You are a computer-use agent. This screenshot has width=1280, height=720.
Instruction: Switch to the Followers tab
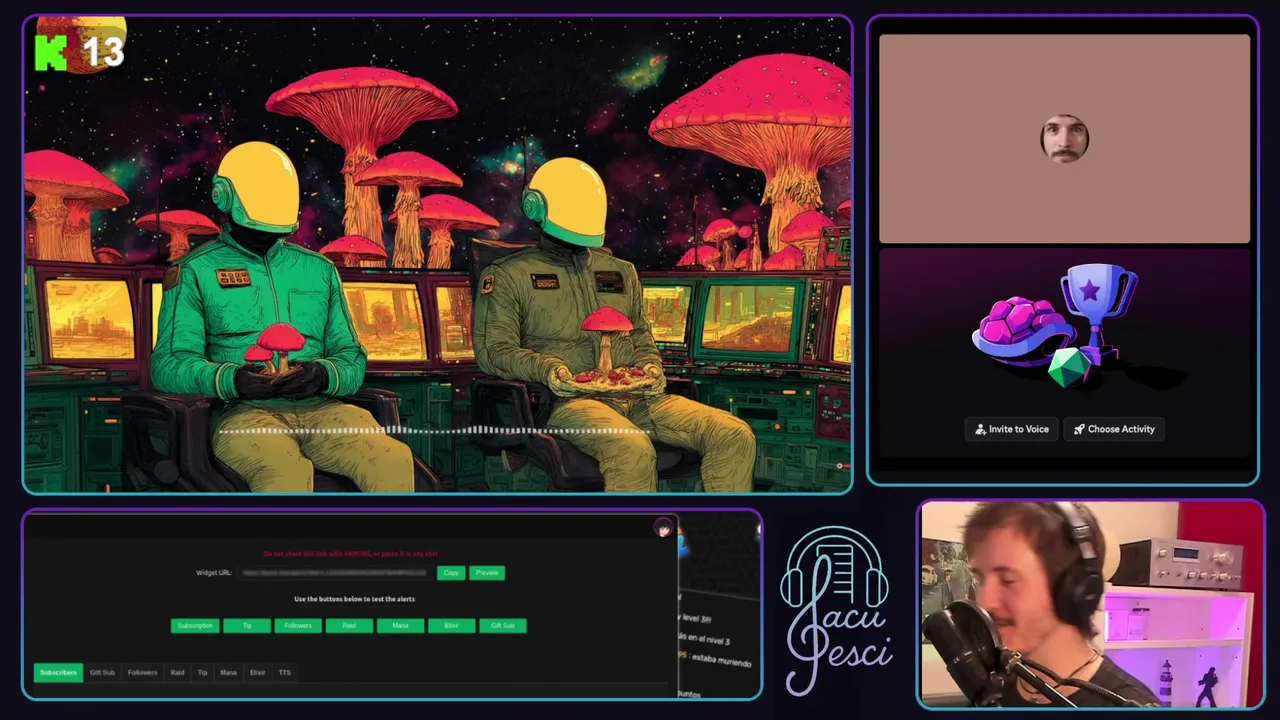(x=142, y=672)
